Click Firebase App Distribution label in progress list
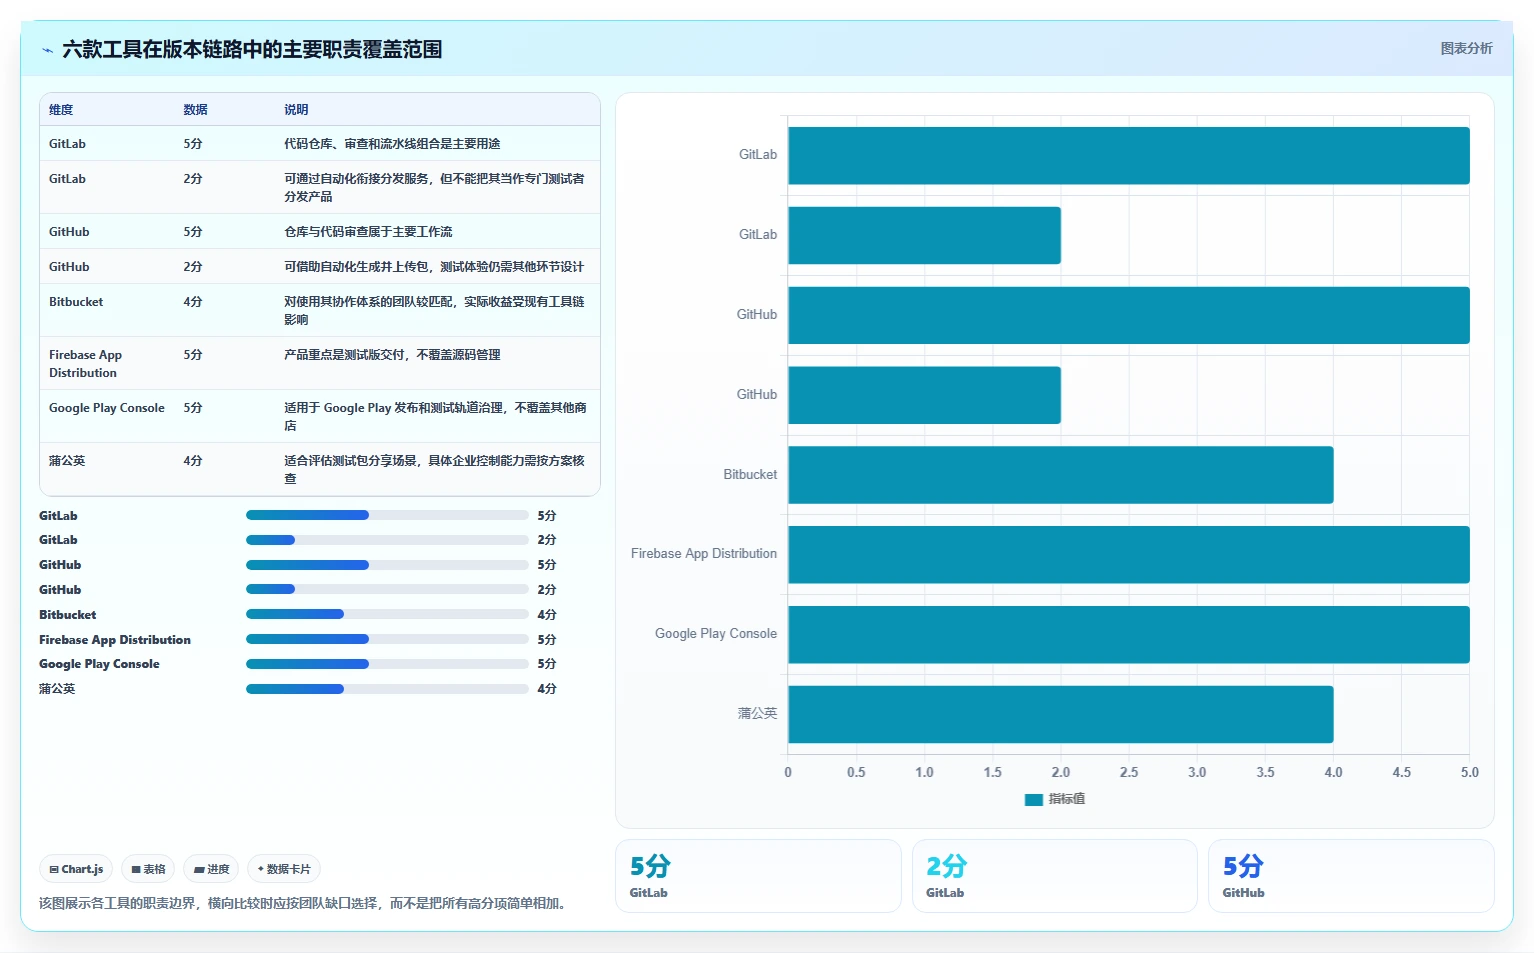 point(115,640)
